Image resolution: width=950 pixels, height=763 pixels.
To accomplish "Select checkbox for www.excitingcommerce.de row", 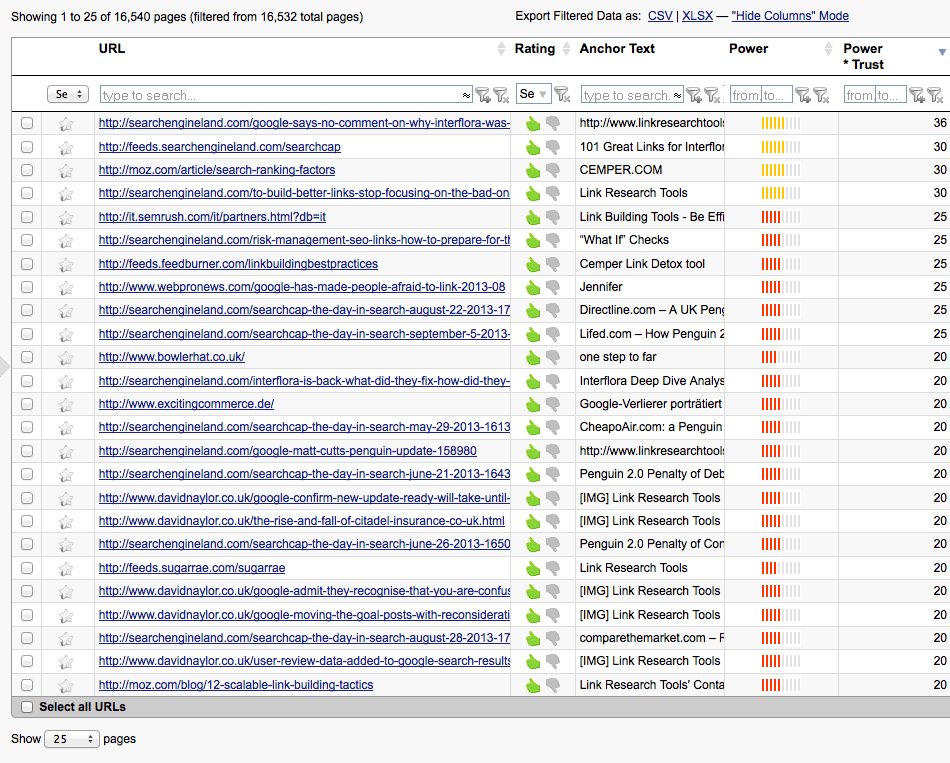I will point(27,404).
